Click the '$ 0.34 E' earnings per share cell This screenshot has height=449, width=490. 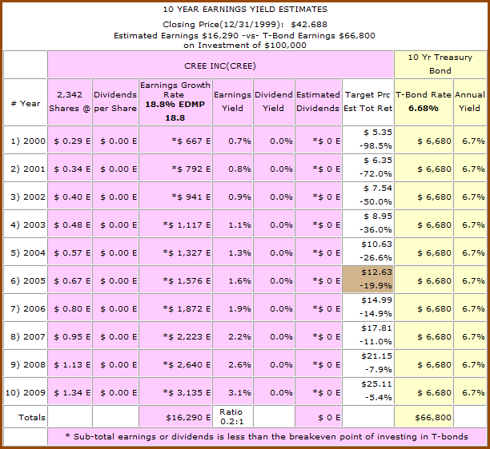click(x=70, y=168)
